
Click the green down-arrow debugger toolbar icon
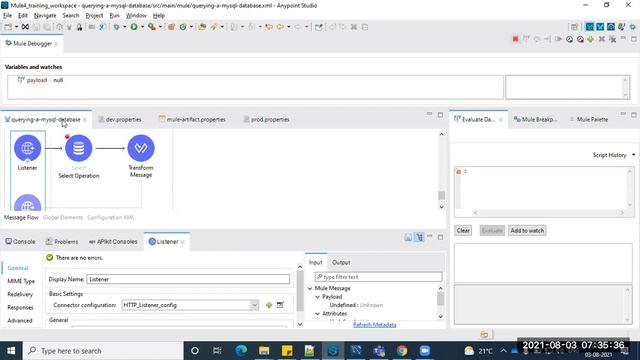point(591,39)
